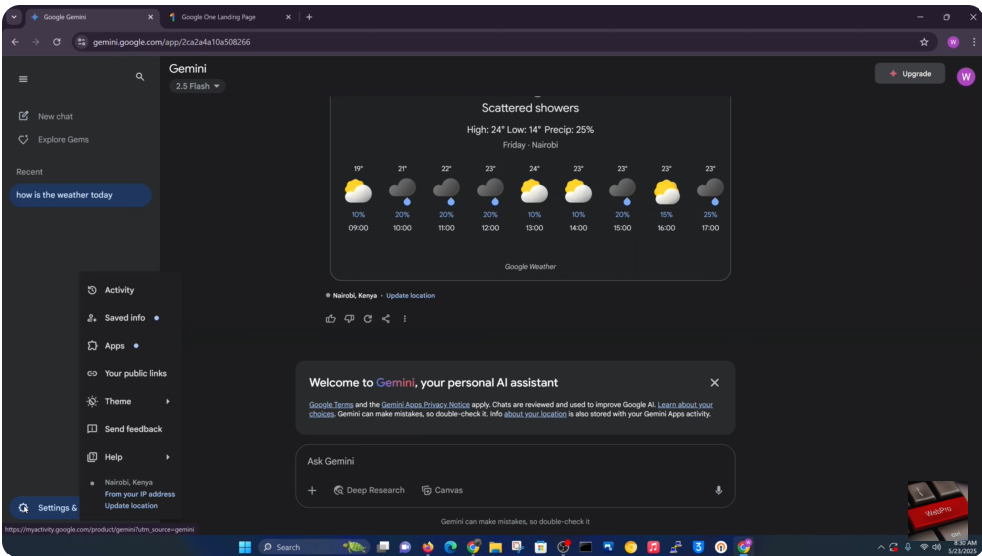Select Deep Research
982x556 pixels.
tap(369, 490)
